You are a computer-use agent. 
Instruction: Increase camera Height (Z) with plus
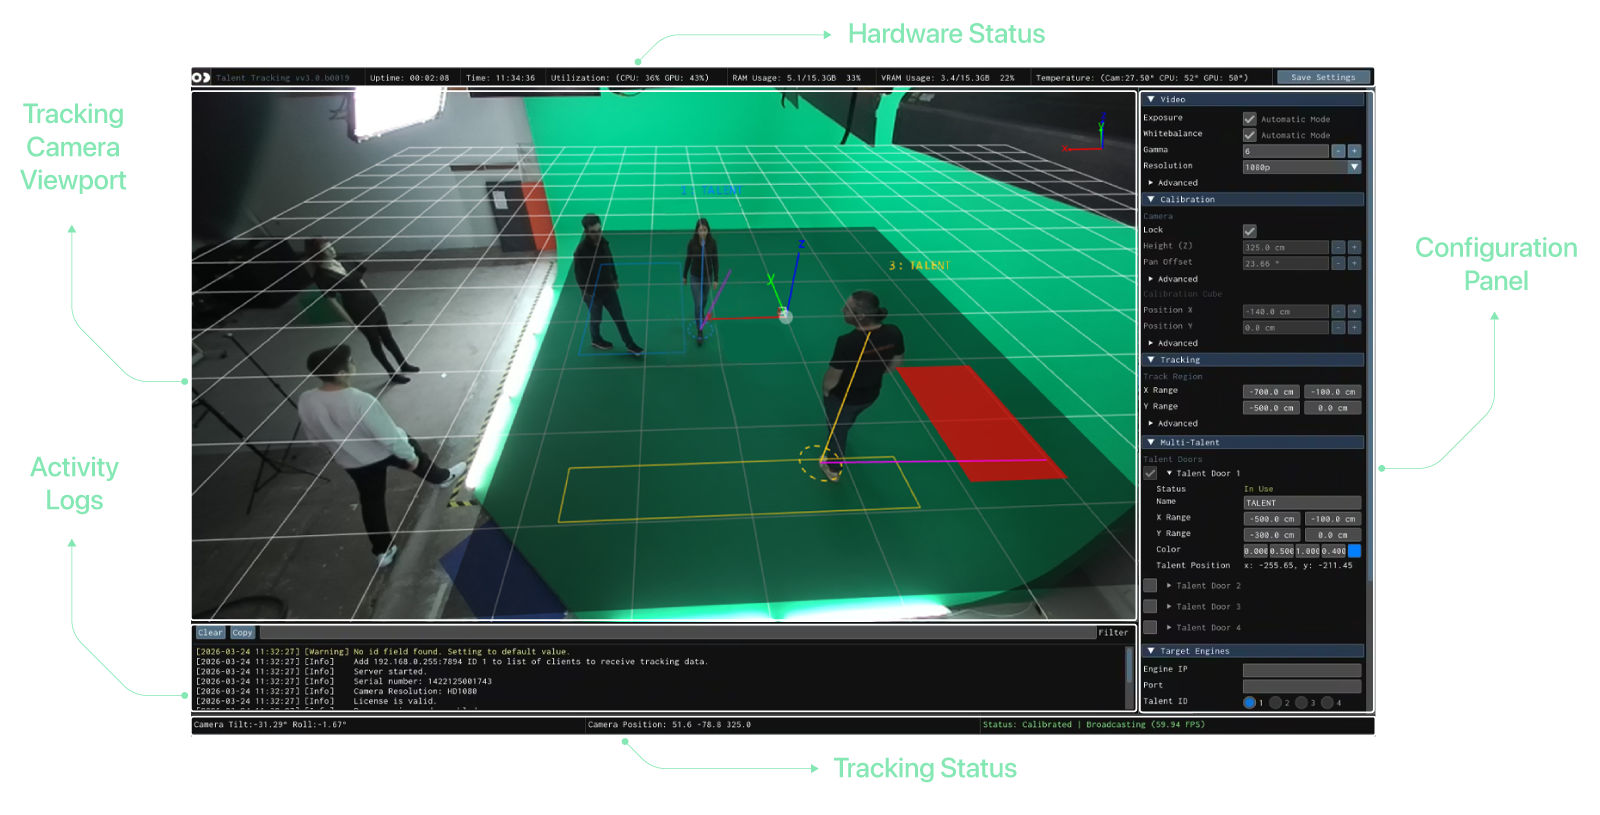pos(1354,247)
